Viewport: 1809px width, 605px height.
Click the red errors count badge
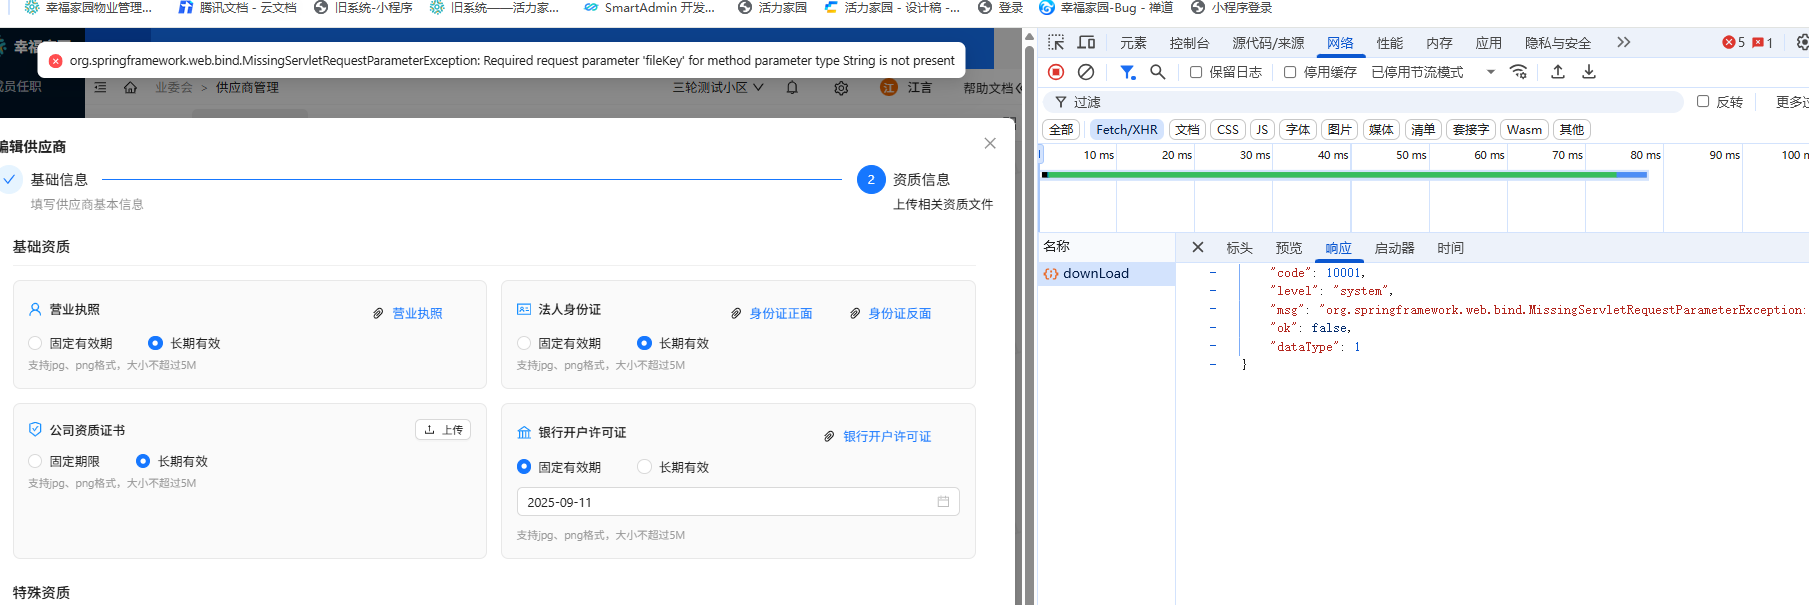tap(1734, 42)
